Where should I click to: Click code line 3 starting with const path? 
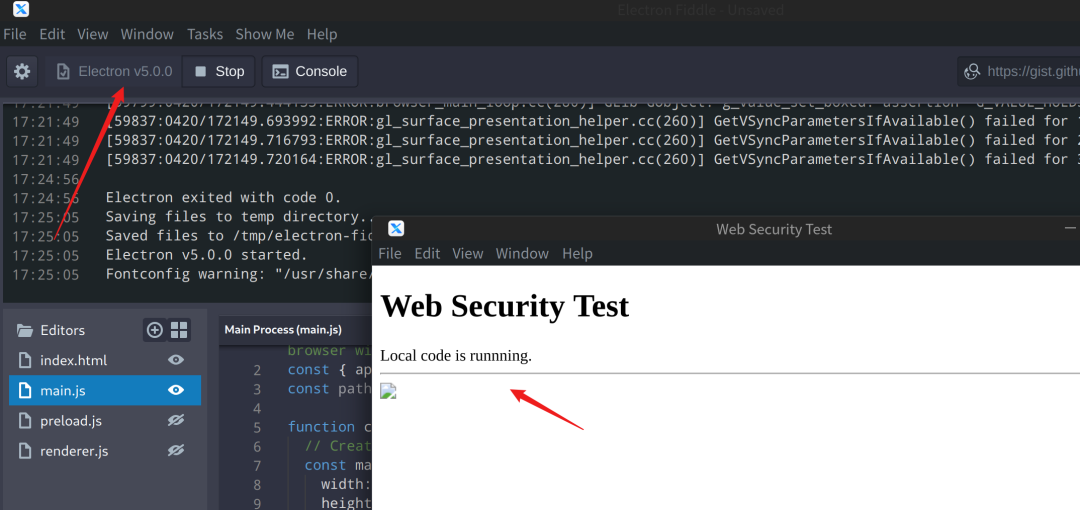[329, 389]
